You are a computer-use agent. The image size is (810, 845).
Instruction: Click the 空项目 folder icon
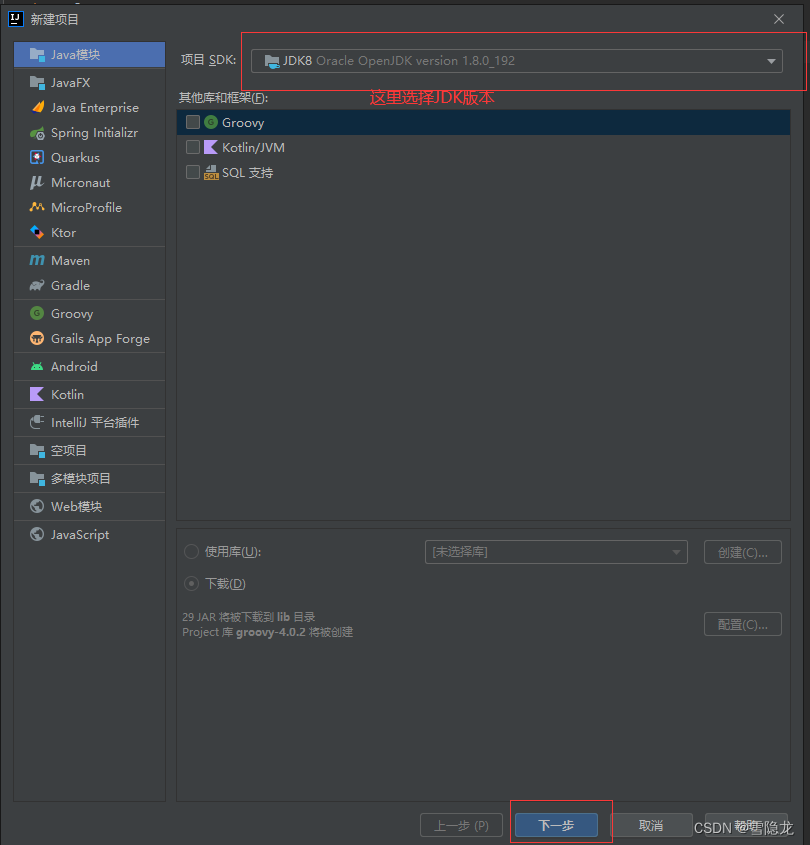pos(37,451)
